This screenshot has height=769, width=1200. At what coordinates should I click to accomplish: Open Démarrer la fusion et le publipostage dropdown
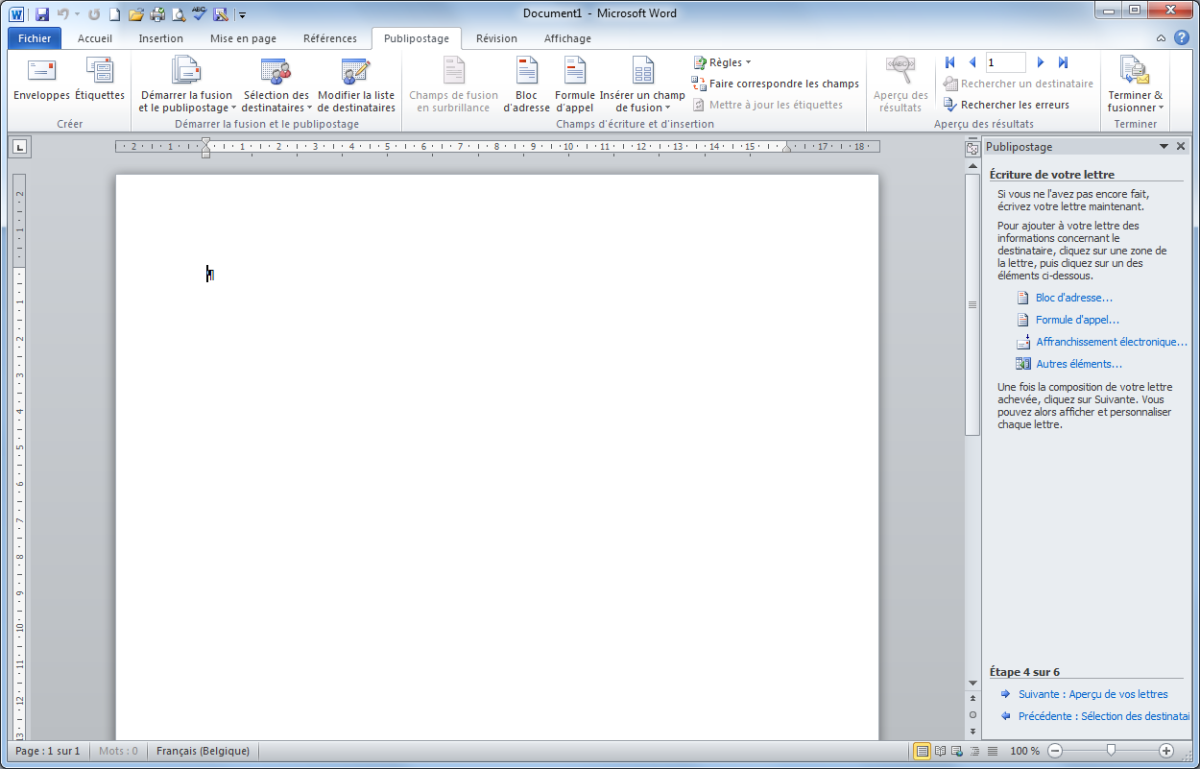coord(188,85)
